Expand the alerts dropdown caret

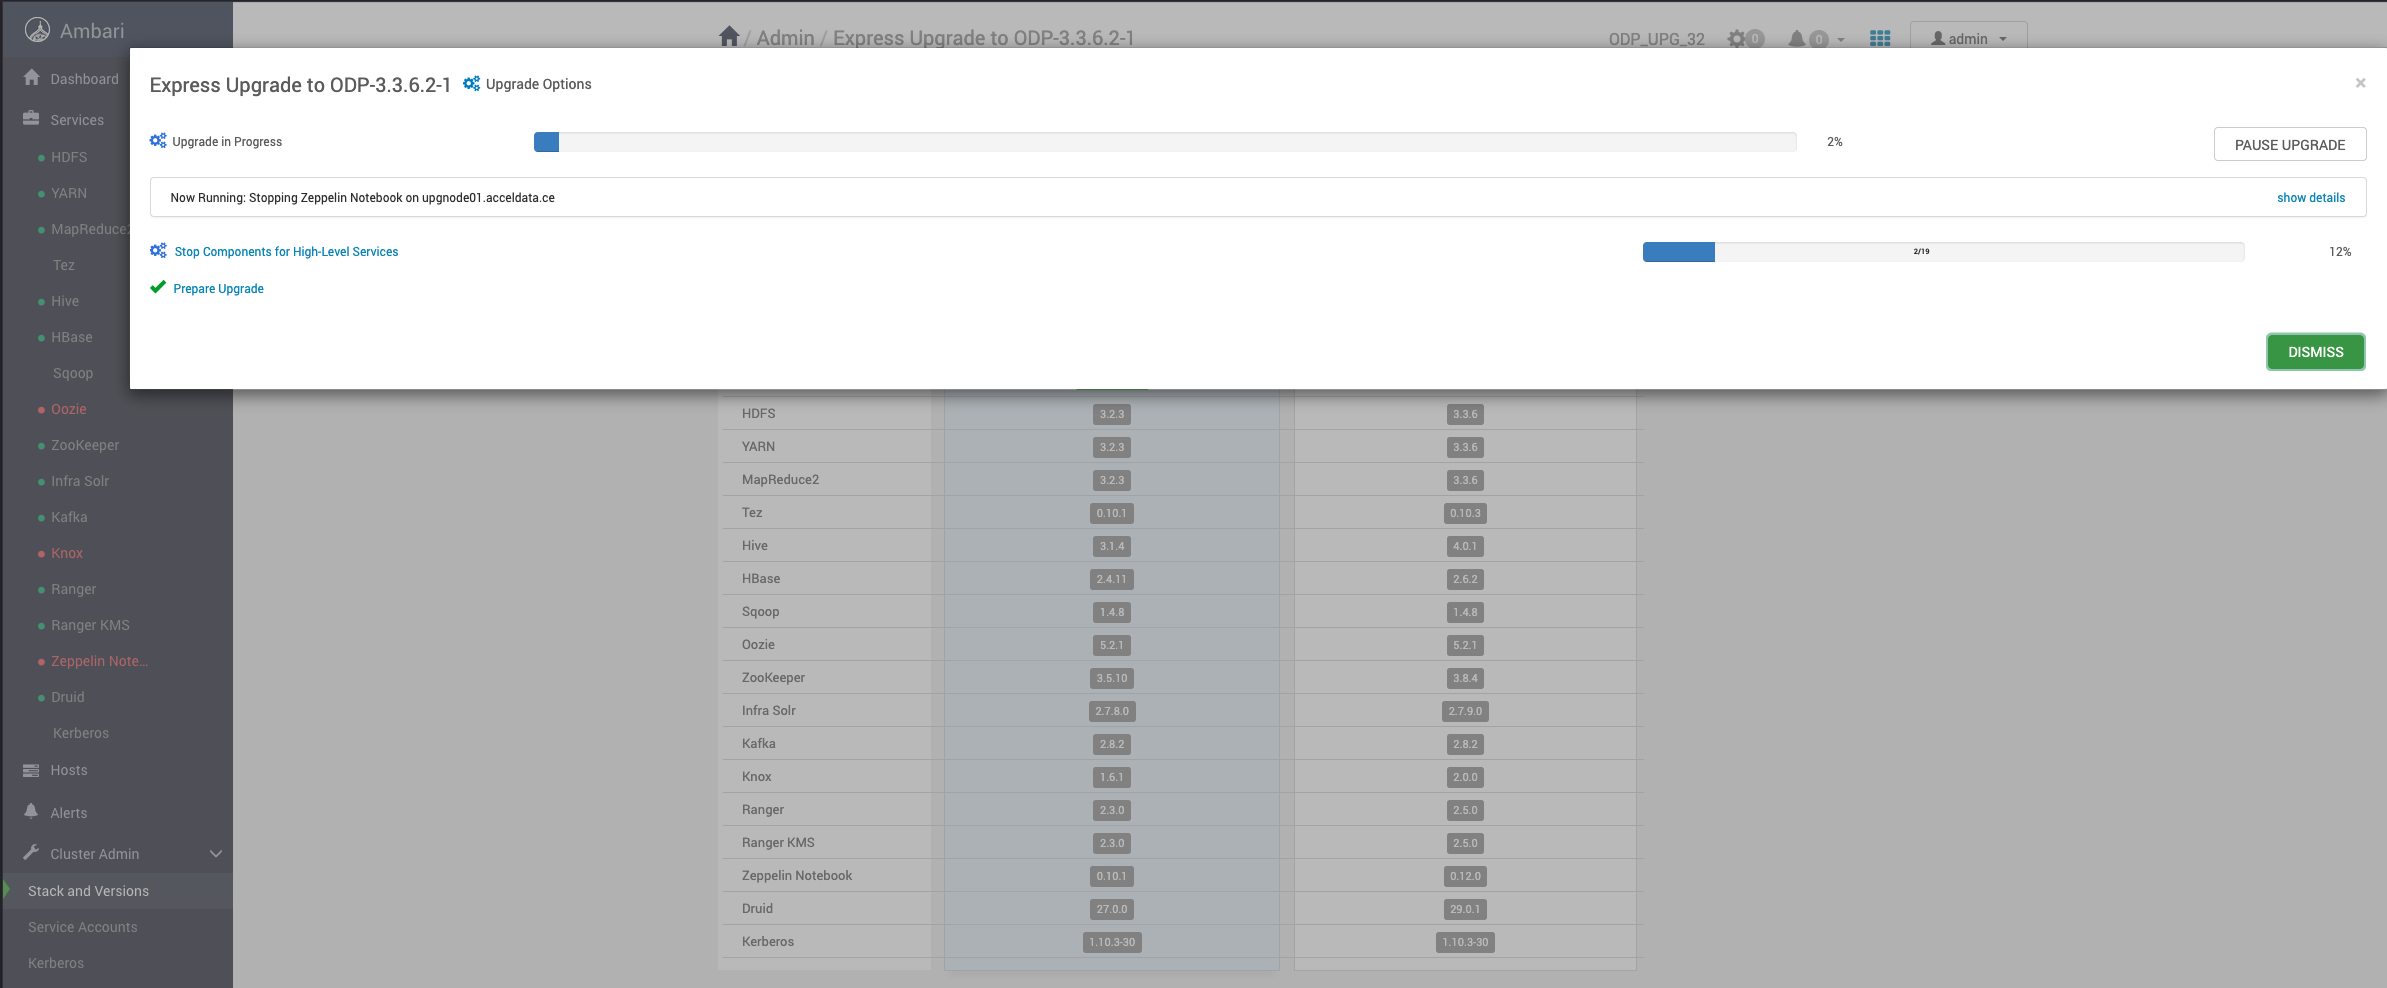pos(1841,40)
